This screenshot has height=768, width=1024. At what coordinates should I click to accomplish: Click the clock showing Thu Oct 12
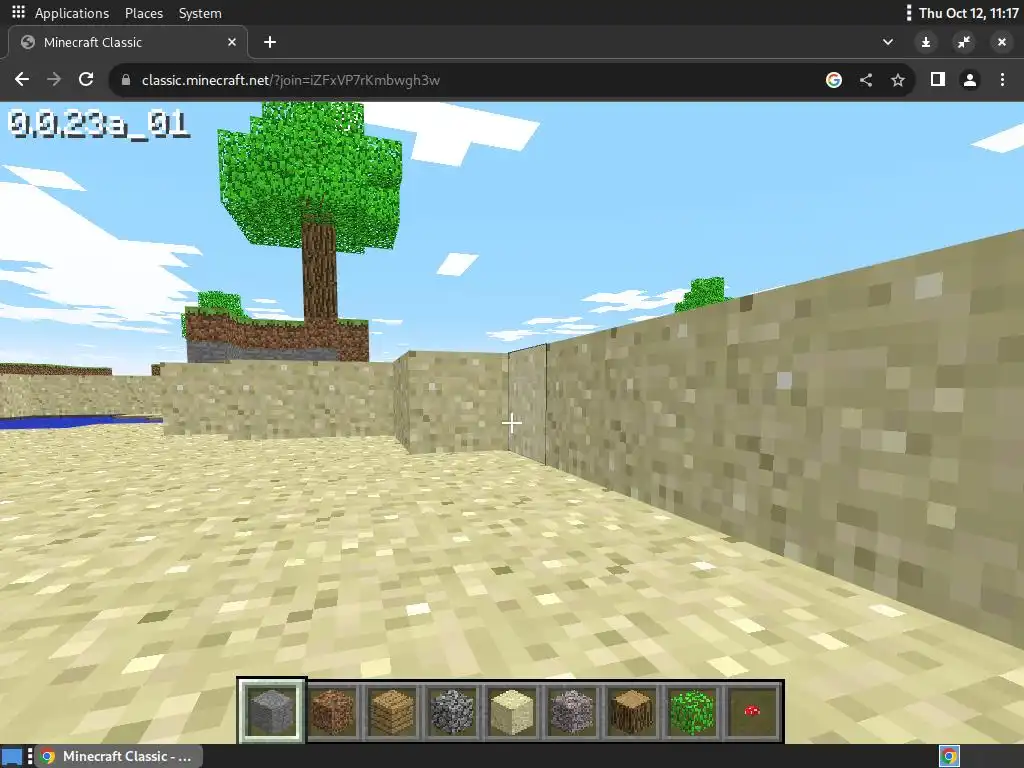(968, 13)
